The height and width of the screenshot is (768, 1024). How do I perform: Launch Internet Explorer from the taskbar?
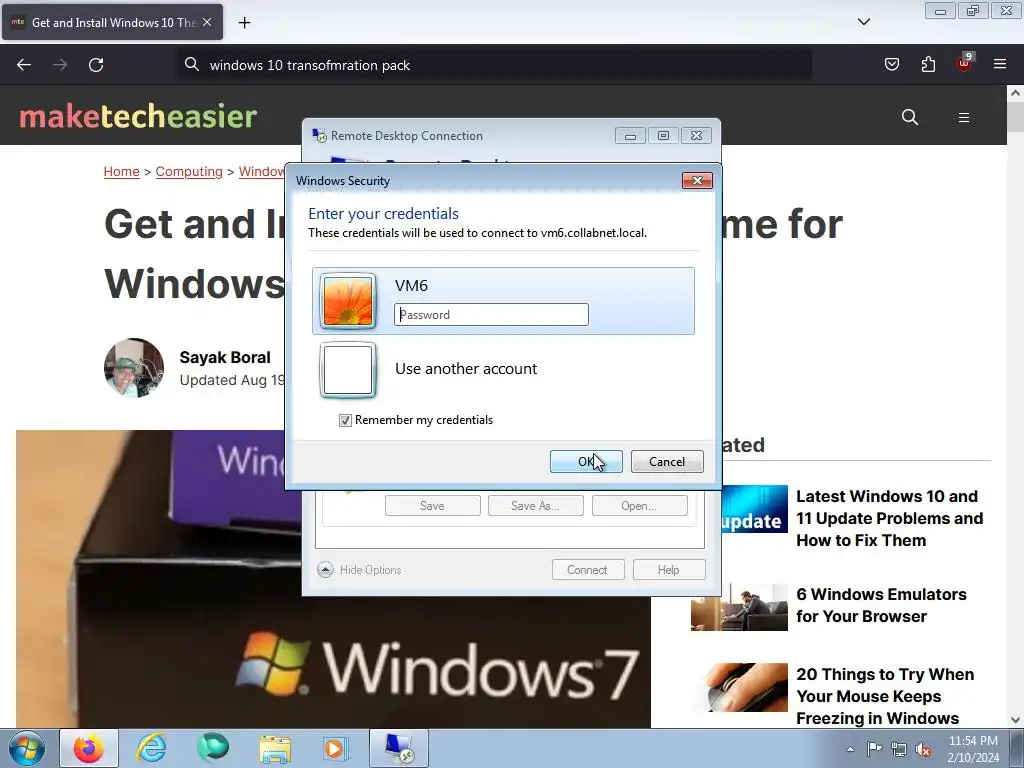[152, 748]
